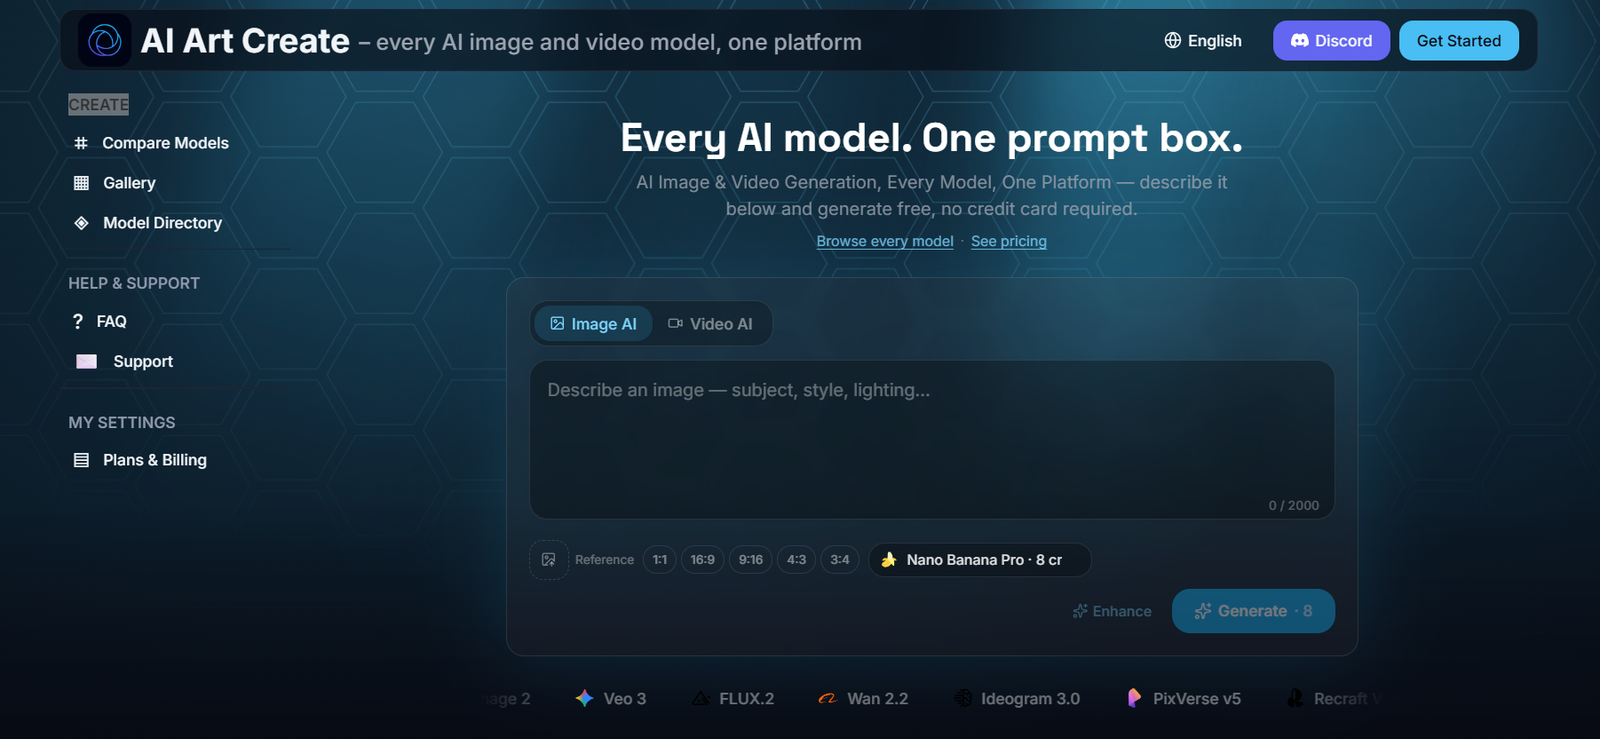Follow the See pricing link
1600x739 pixels.
(1009, 241)
